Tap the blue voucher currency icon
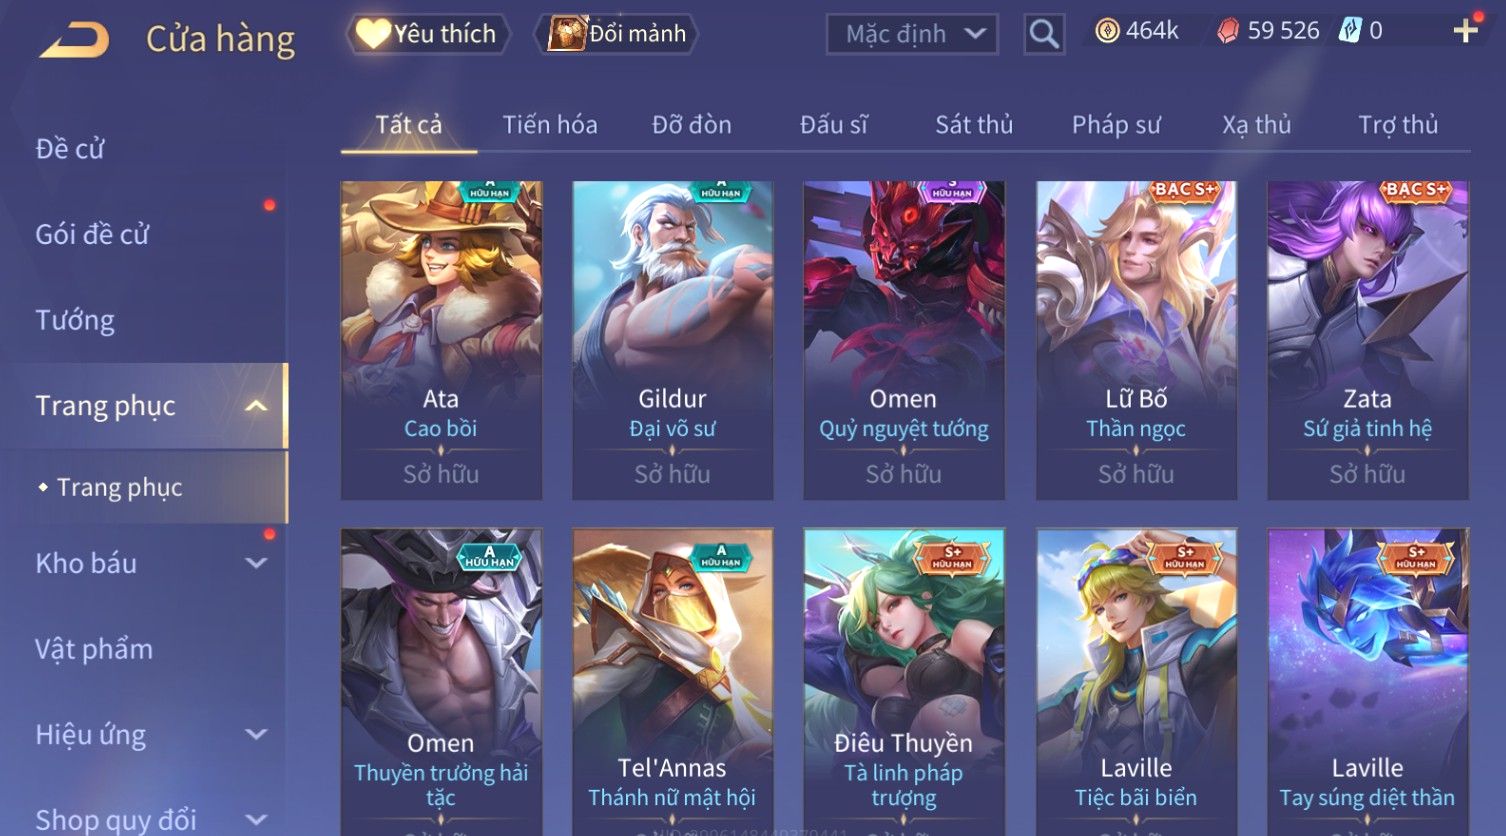 tap(1350, 31)
